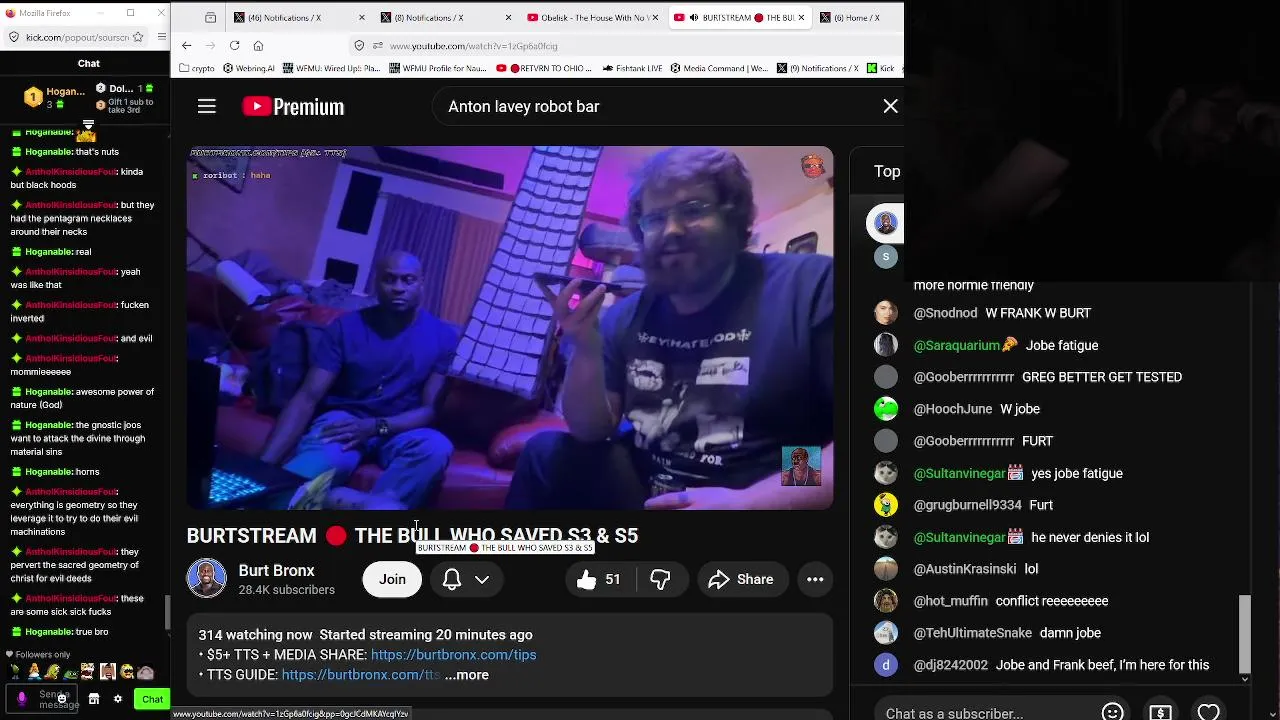Open Kick chat emoji picker
The width and height of the screenshot is (1280, 720).
click(62, 698)
